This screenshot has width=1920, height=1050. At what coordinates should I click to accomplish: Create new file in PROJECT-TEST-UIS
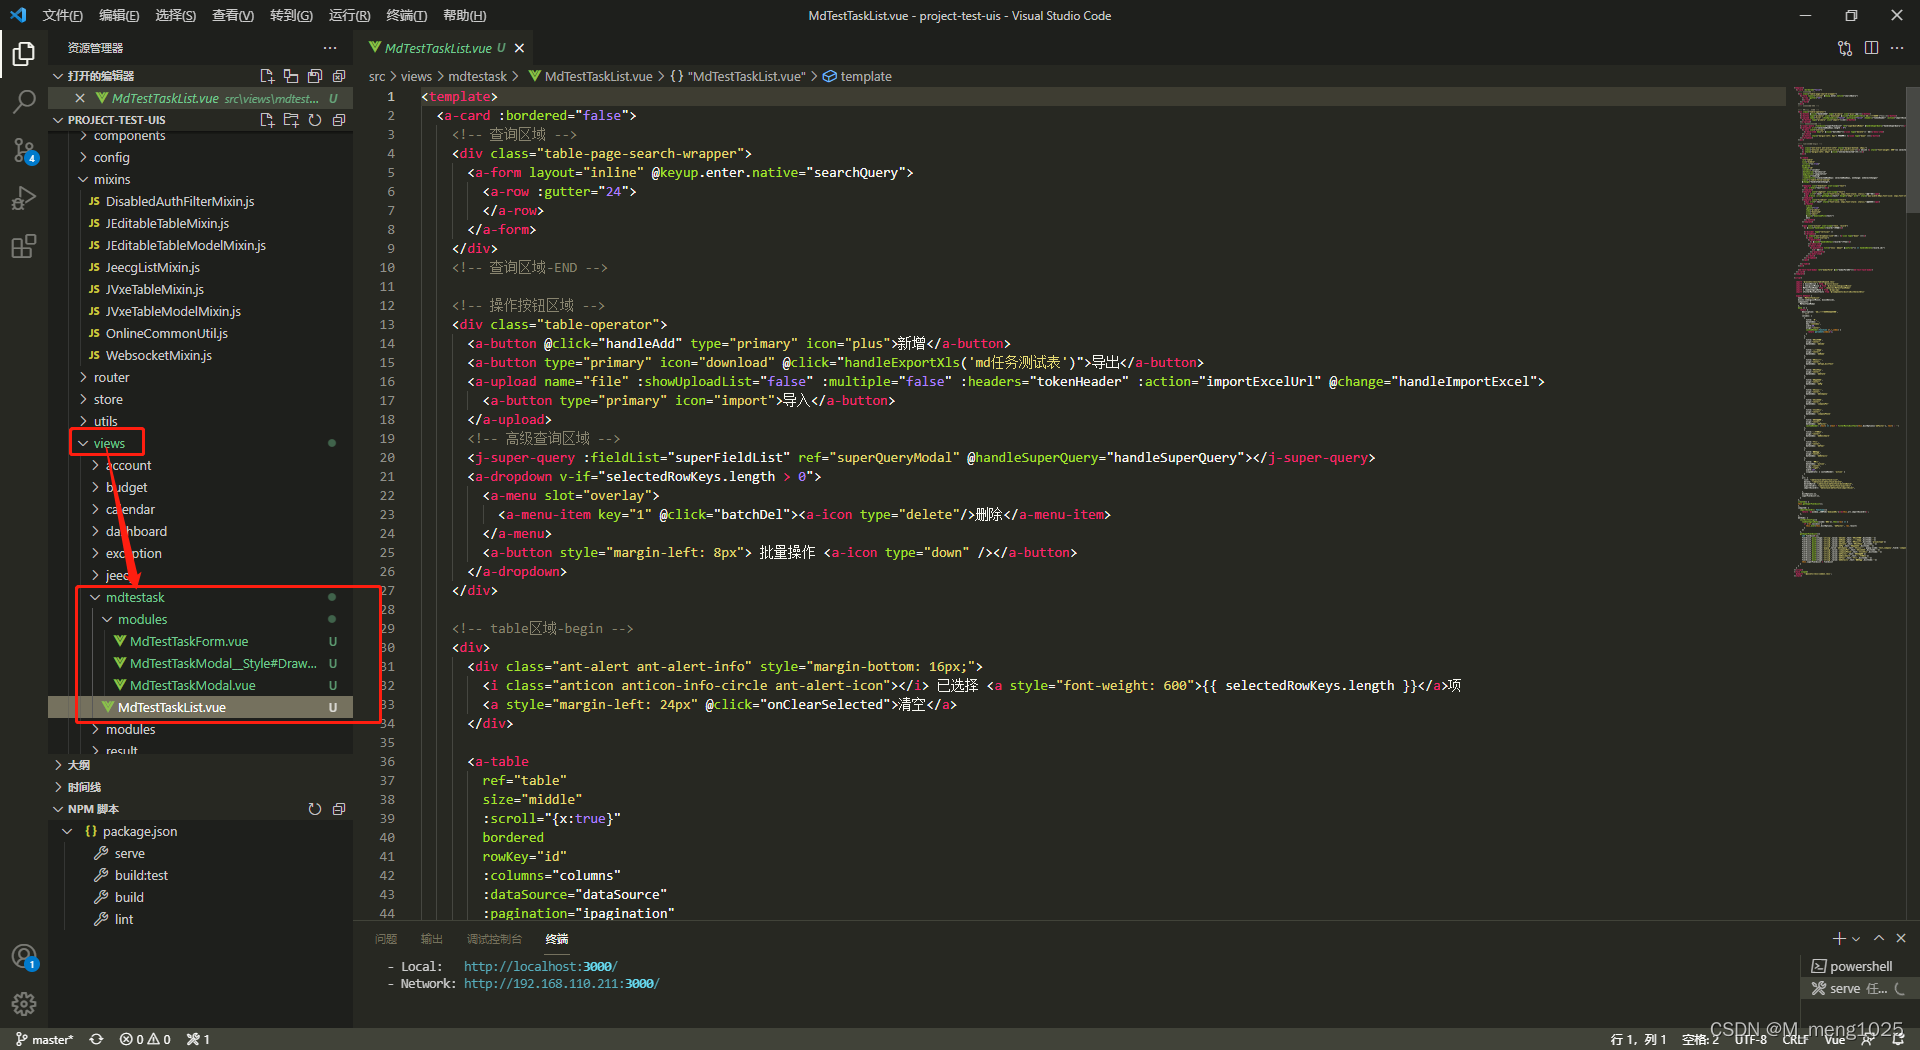267,120
